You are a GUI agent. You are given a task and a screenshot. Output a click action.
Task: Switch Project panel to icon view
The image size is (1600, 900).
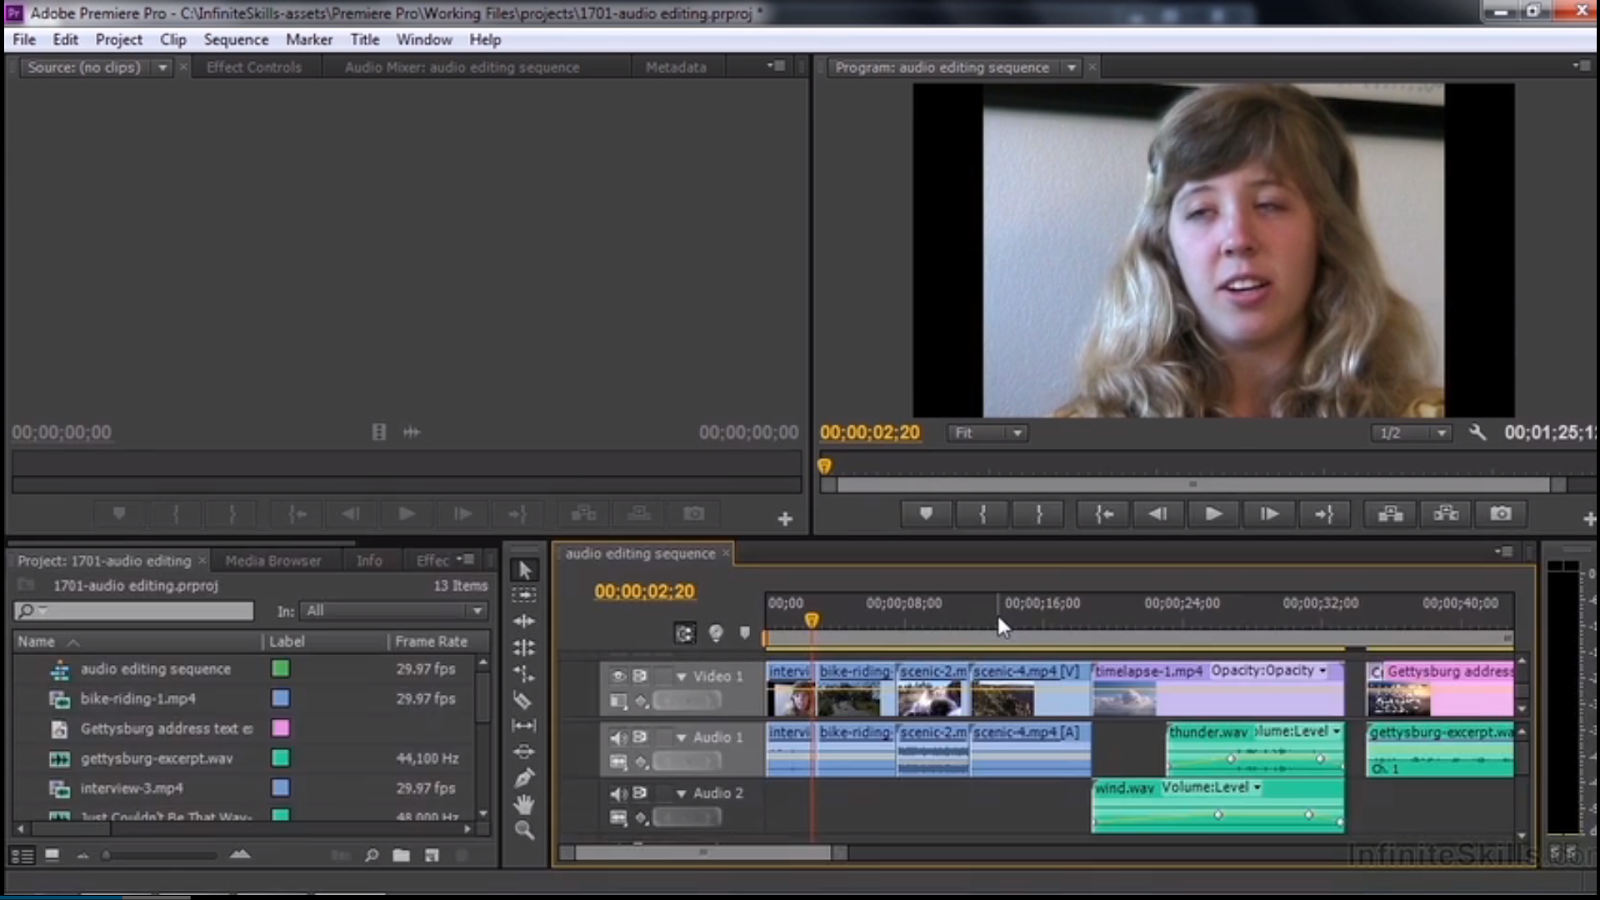point(52,855)
